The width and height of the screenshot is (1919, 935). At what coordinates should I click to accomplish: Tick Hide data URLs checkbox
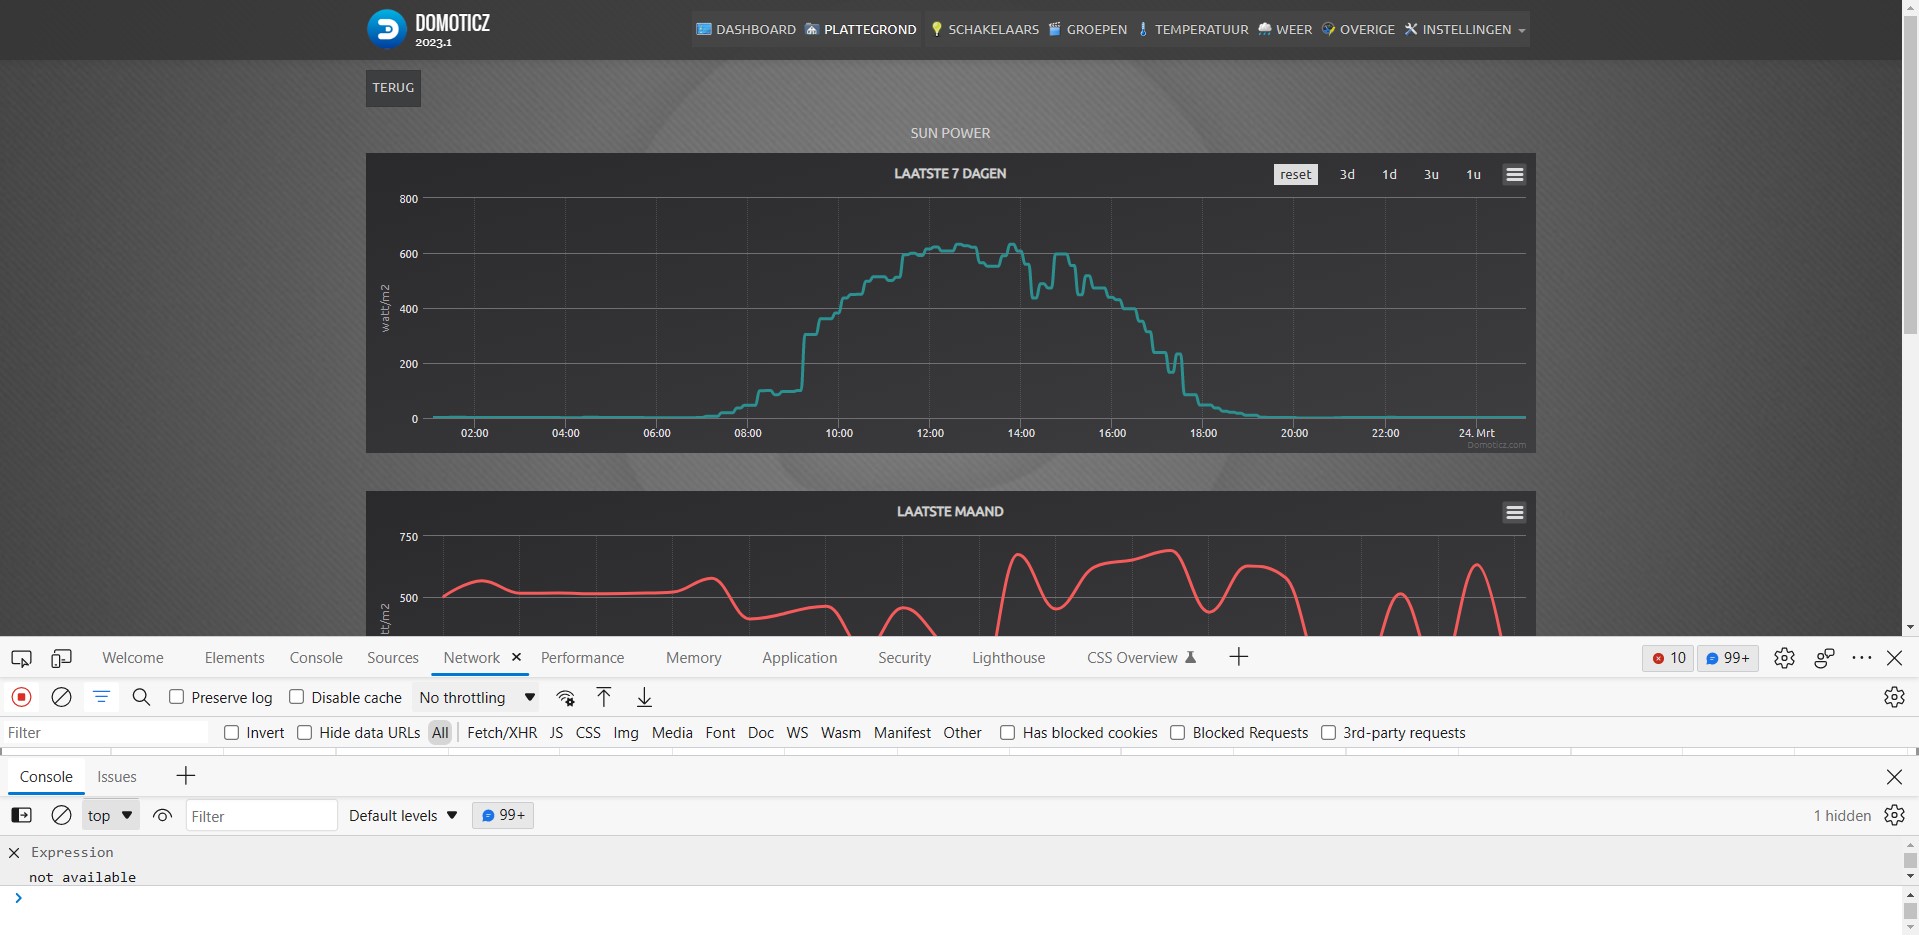tap(304, 733)
